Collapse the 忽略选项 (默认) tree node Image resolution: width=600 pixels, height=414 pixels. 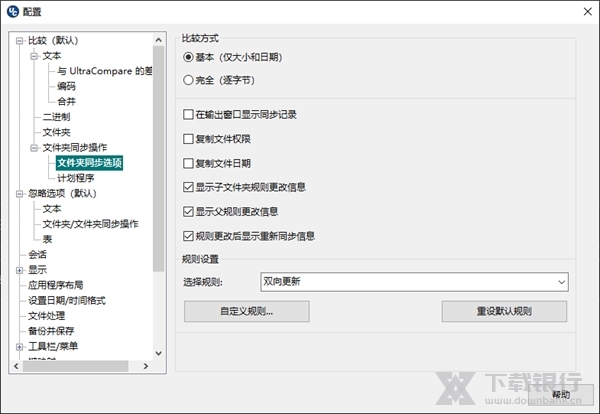point(20,194)
